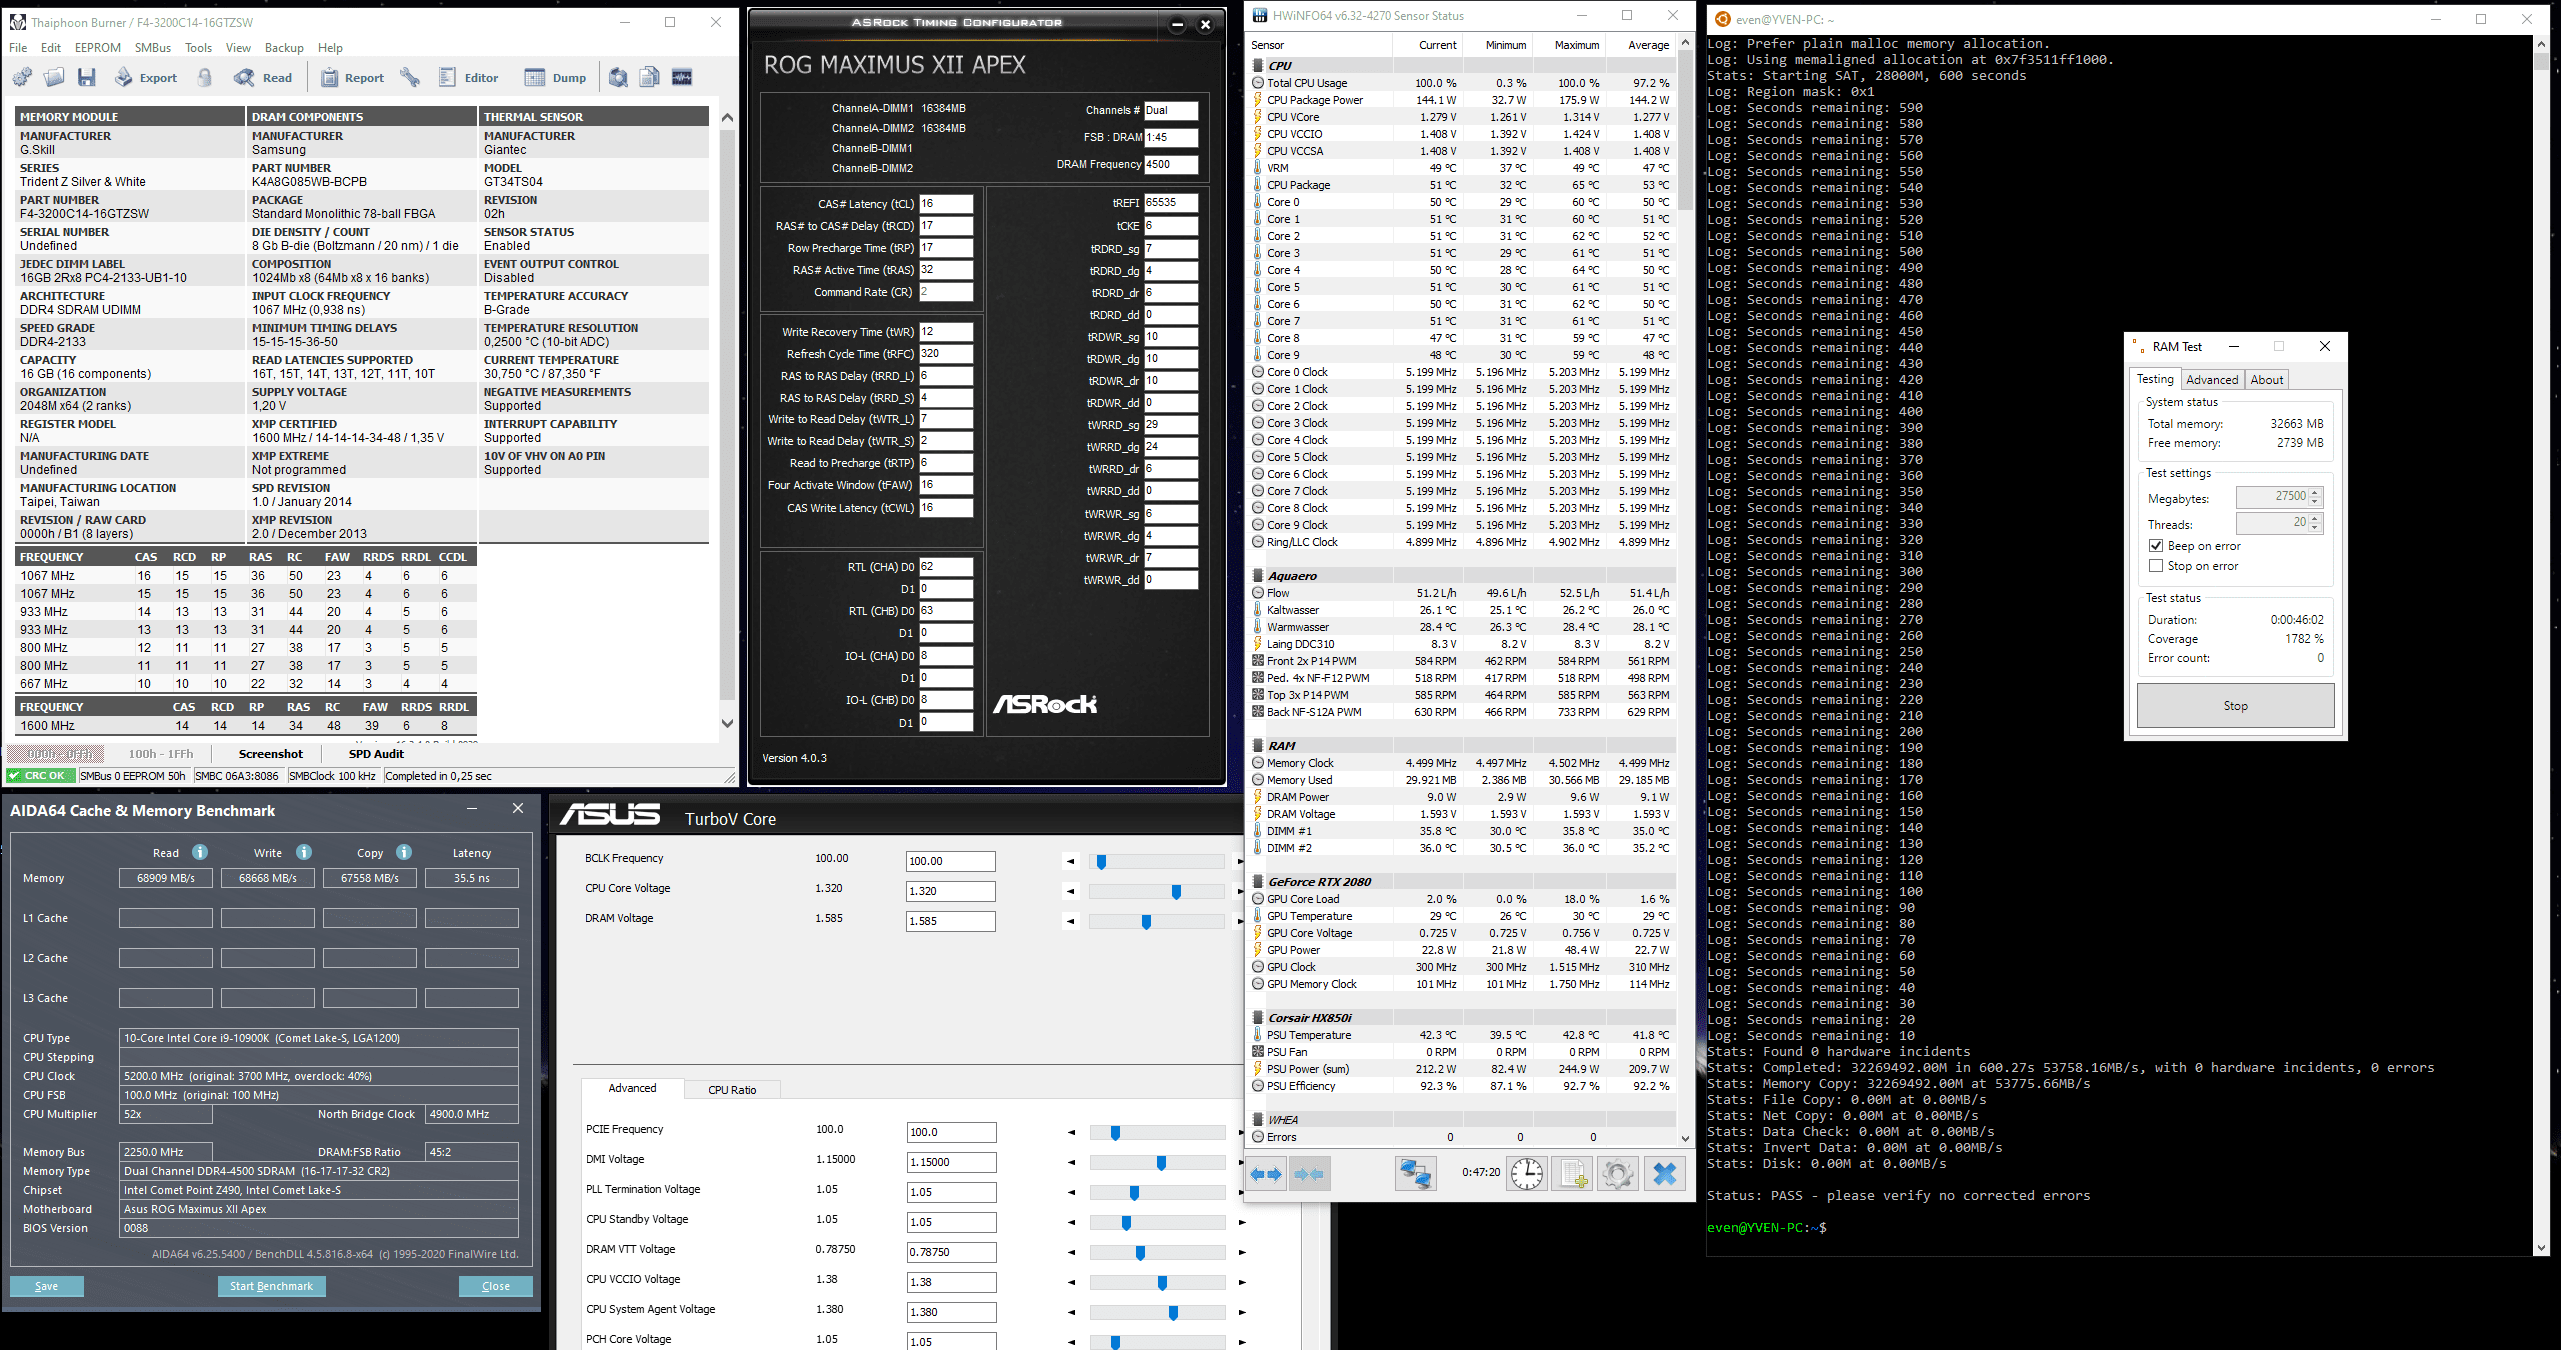Click HWiNFO network computers icon

tap(1415, 1174)
